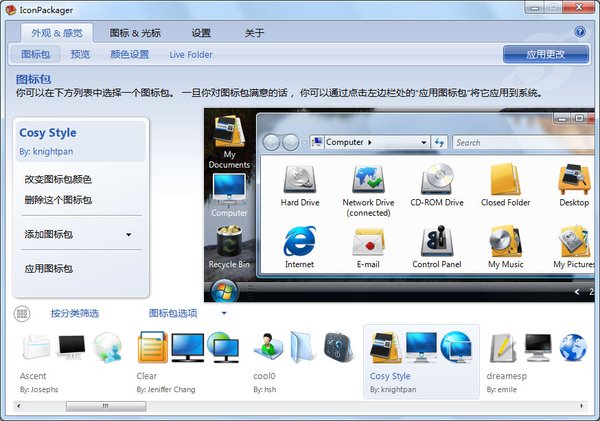Click the CD-ROM Drive icon
Screen dimensions: 600x421
(x=437, y=179)
